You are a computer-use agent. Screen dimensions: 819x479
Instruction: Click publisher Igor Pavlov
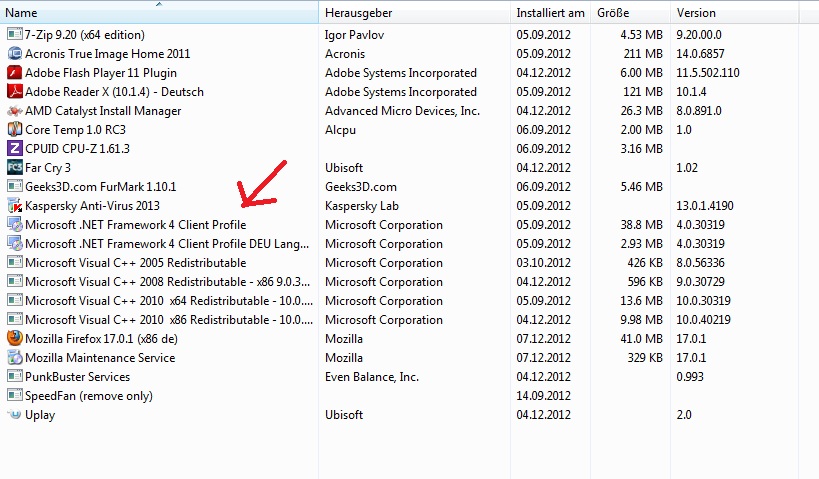354,35
